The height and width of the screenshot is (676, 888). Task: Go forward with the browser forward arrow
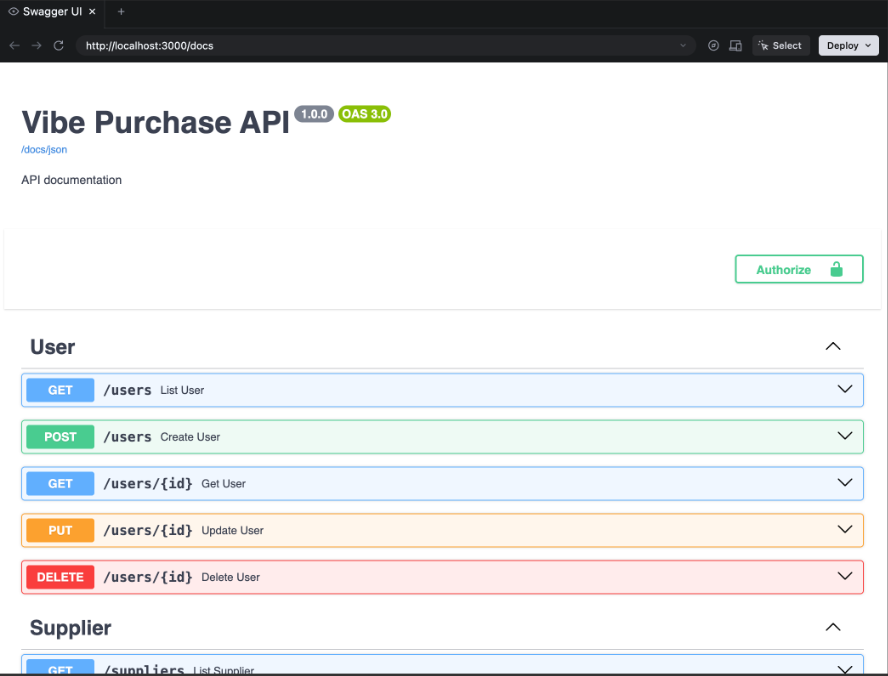[x=36, y=45]
